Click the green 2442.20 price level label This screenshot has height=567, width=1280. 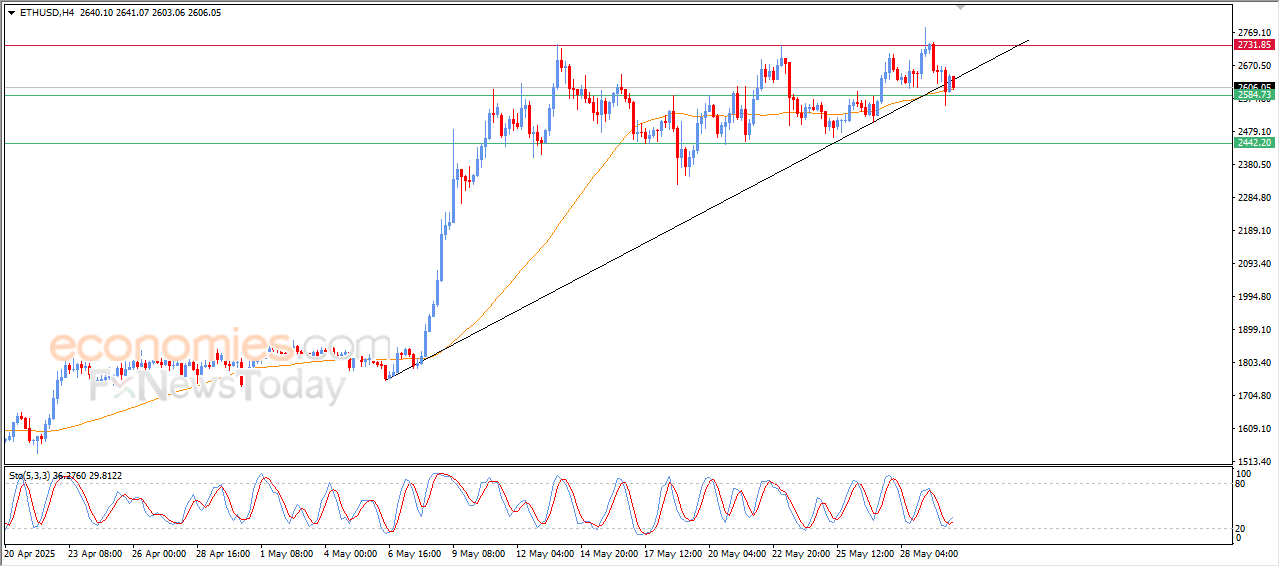pyautogui.click(x=1254, y=143)
